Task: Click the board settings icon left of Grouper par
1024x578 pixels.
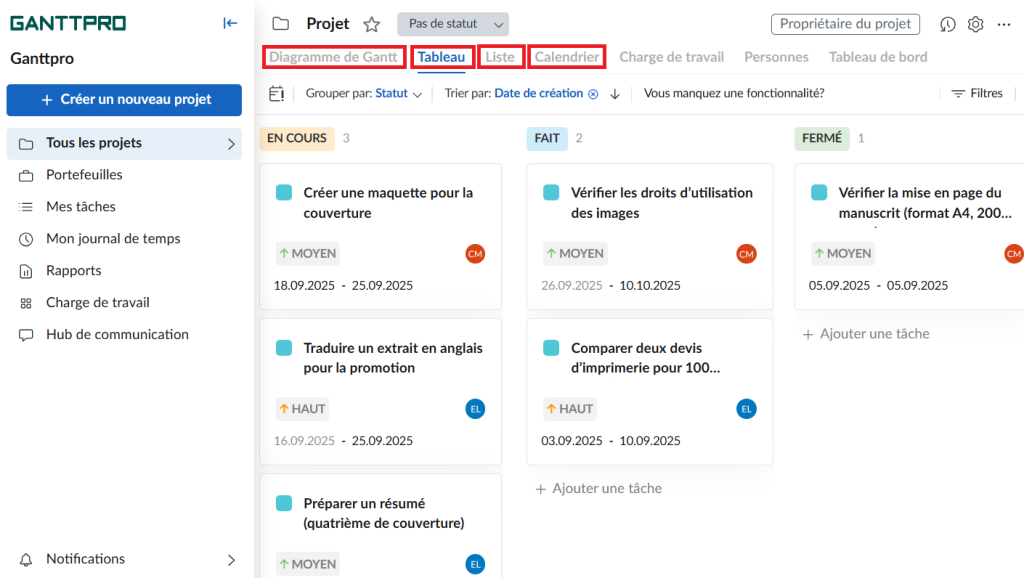Action: pos(275,92)
